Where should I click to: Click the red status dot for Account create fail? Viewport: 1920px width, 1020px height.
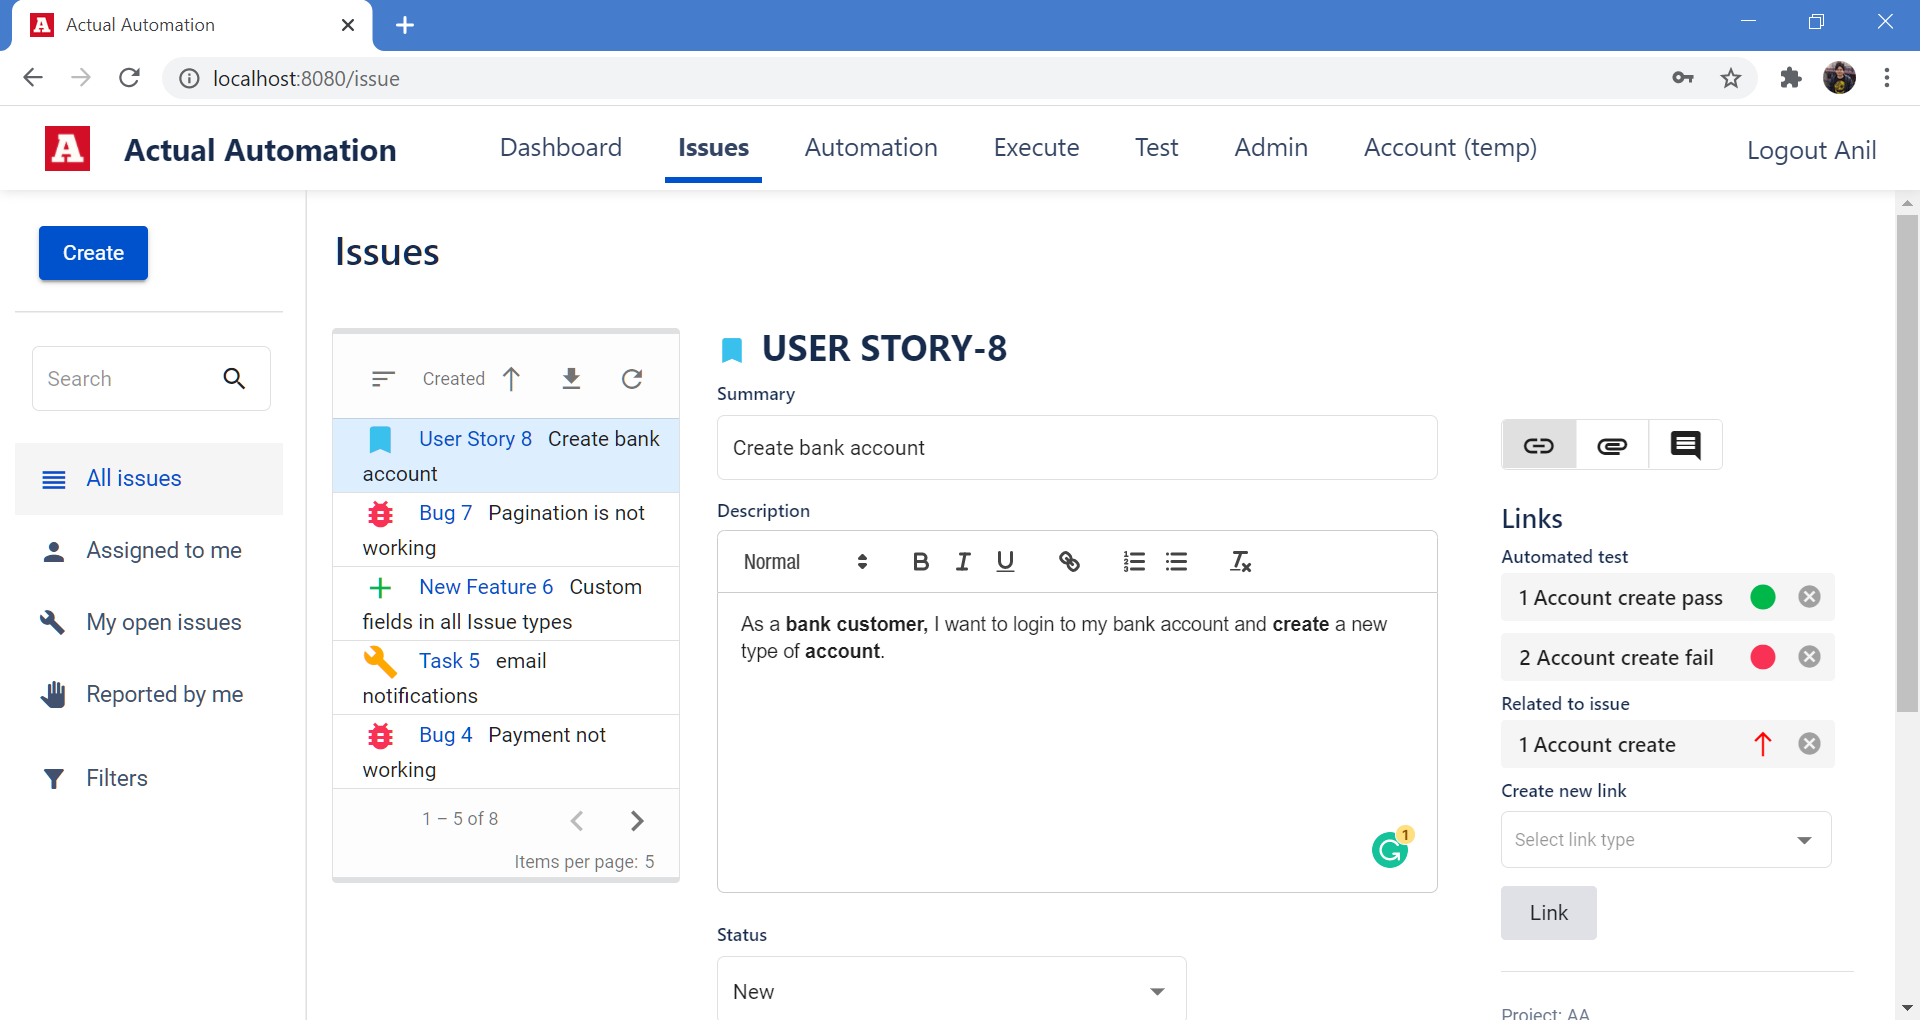coord(1763,657)
